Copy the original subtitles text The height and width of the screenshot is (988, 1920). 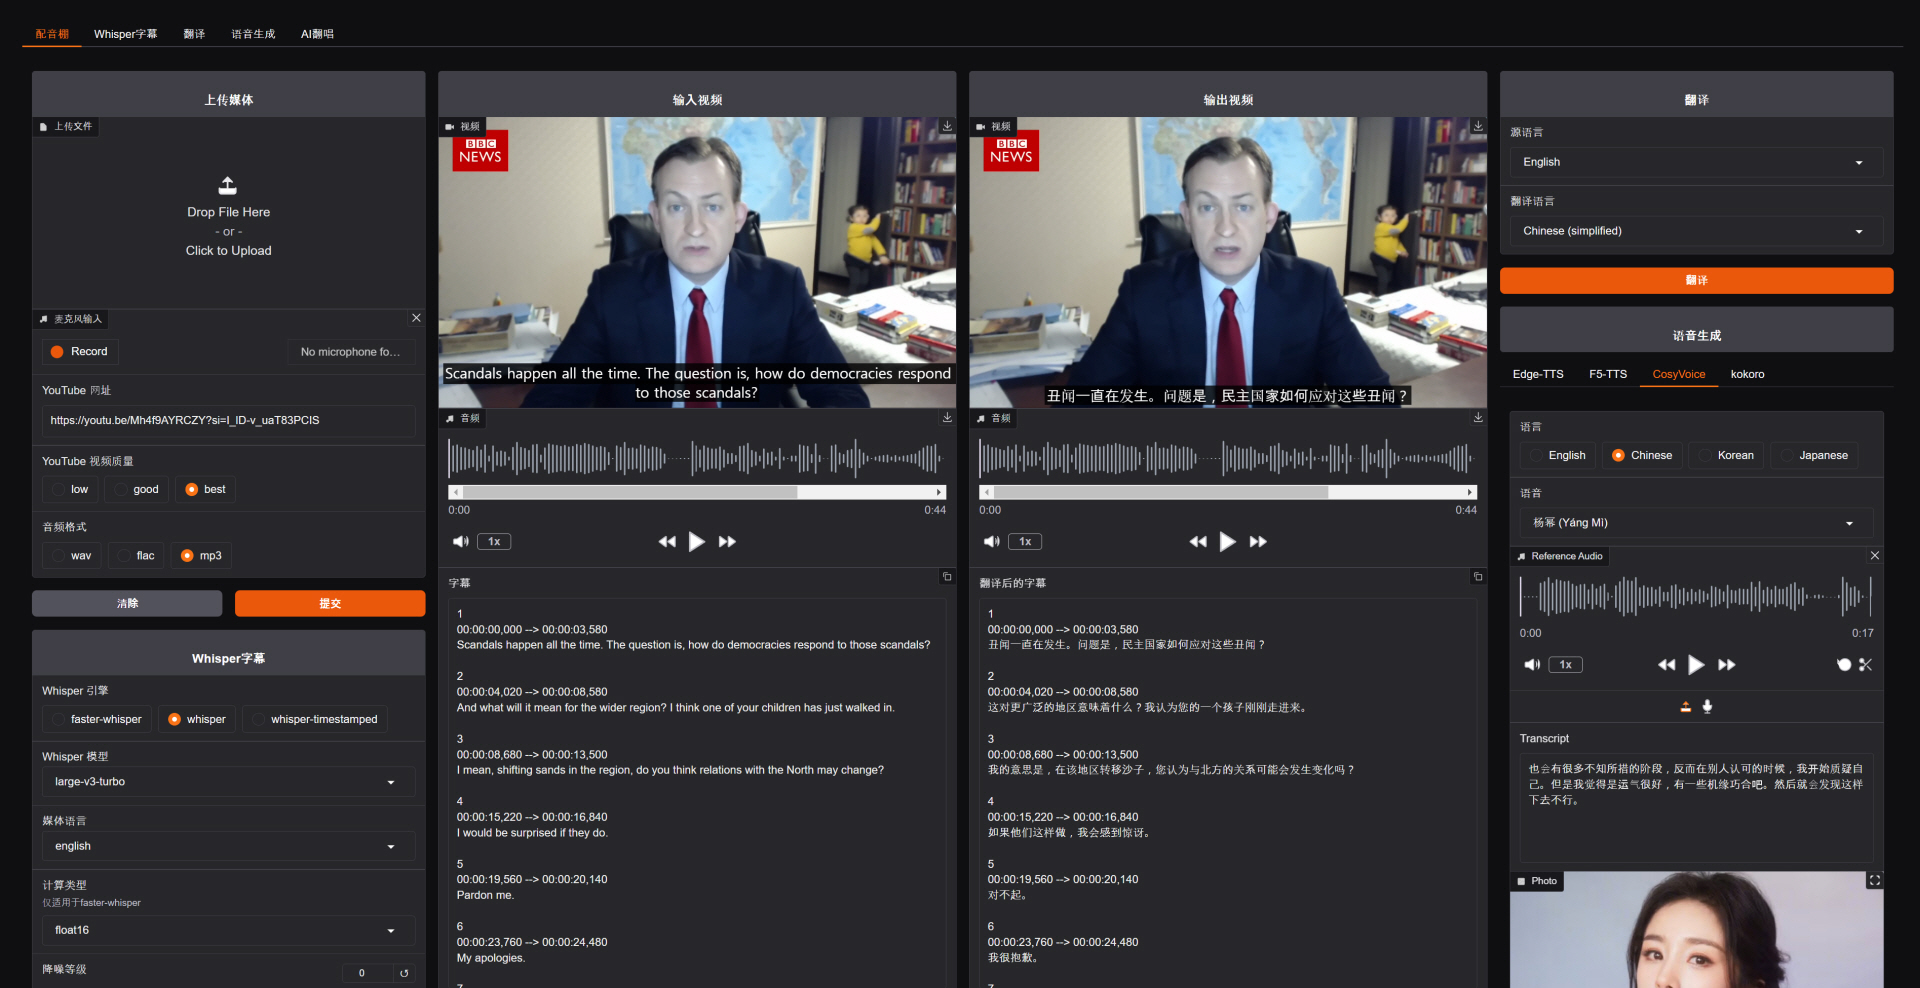947,577
